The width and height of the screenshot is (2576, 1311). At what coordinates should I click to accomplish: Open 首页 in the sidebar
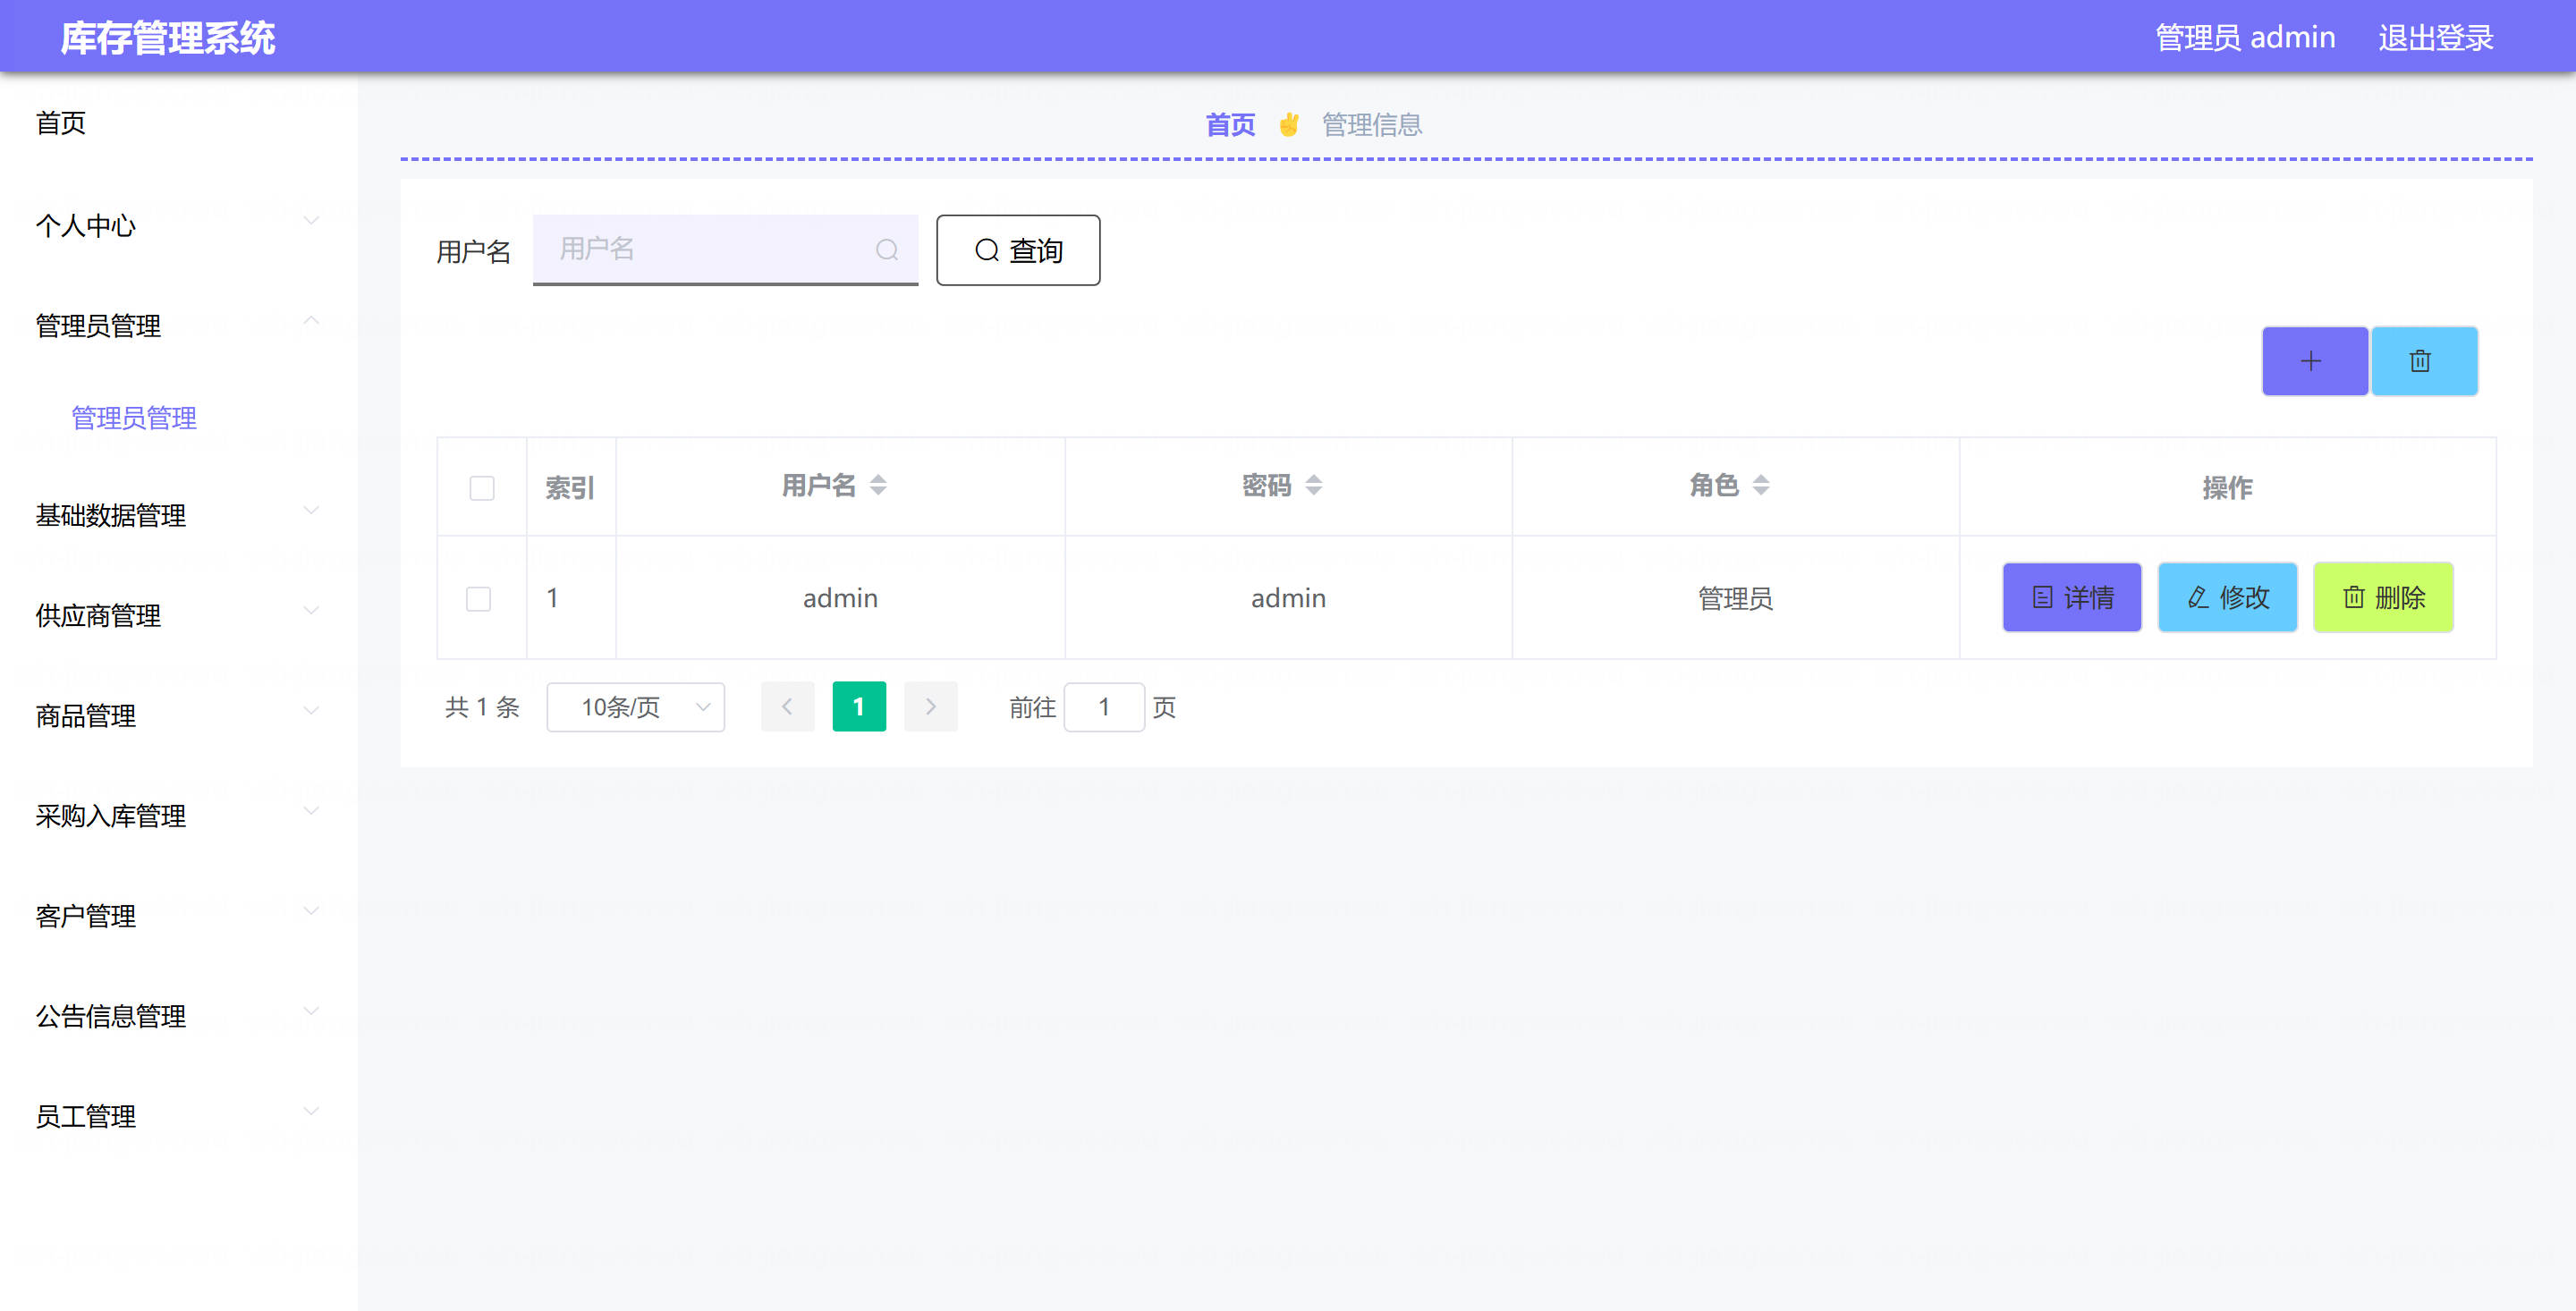(61, 122)
